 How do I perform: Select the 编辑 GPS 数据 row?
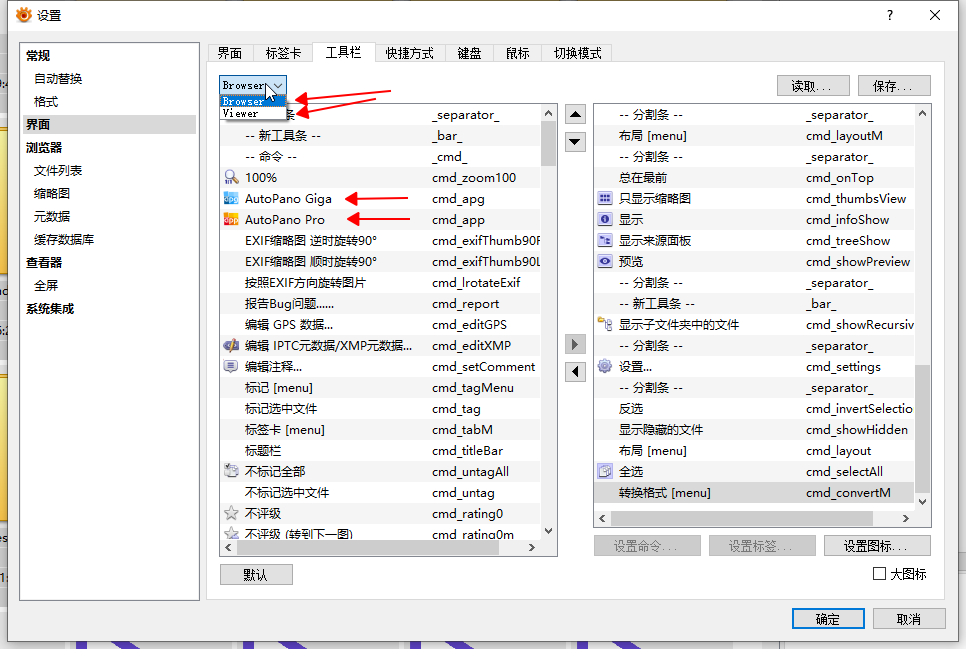(x=381, y=324)
